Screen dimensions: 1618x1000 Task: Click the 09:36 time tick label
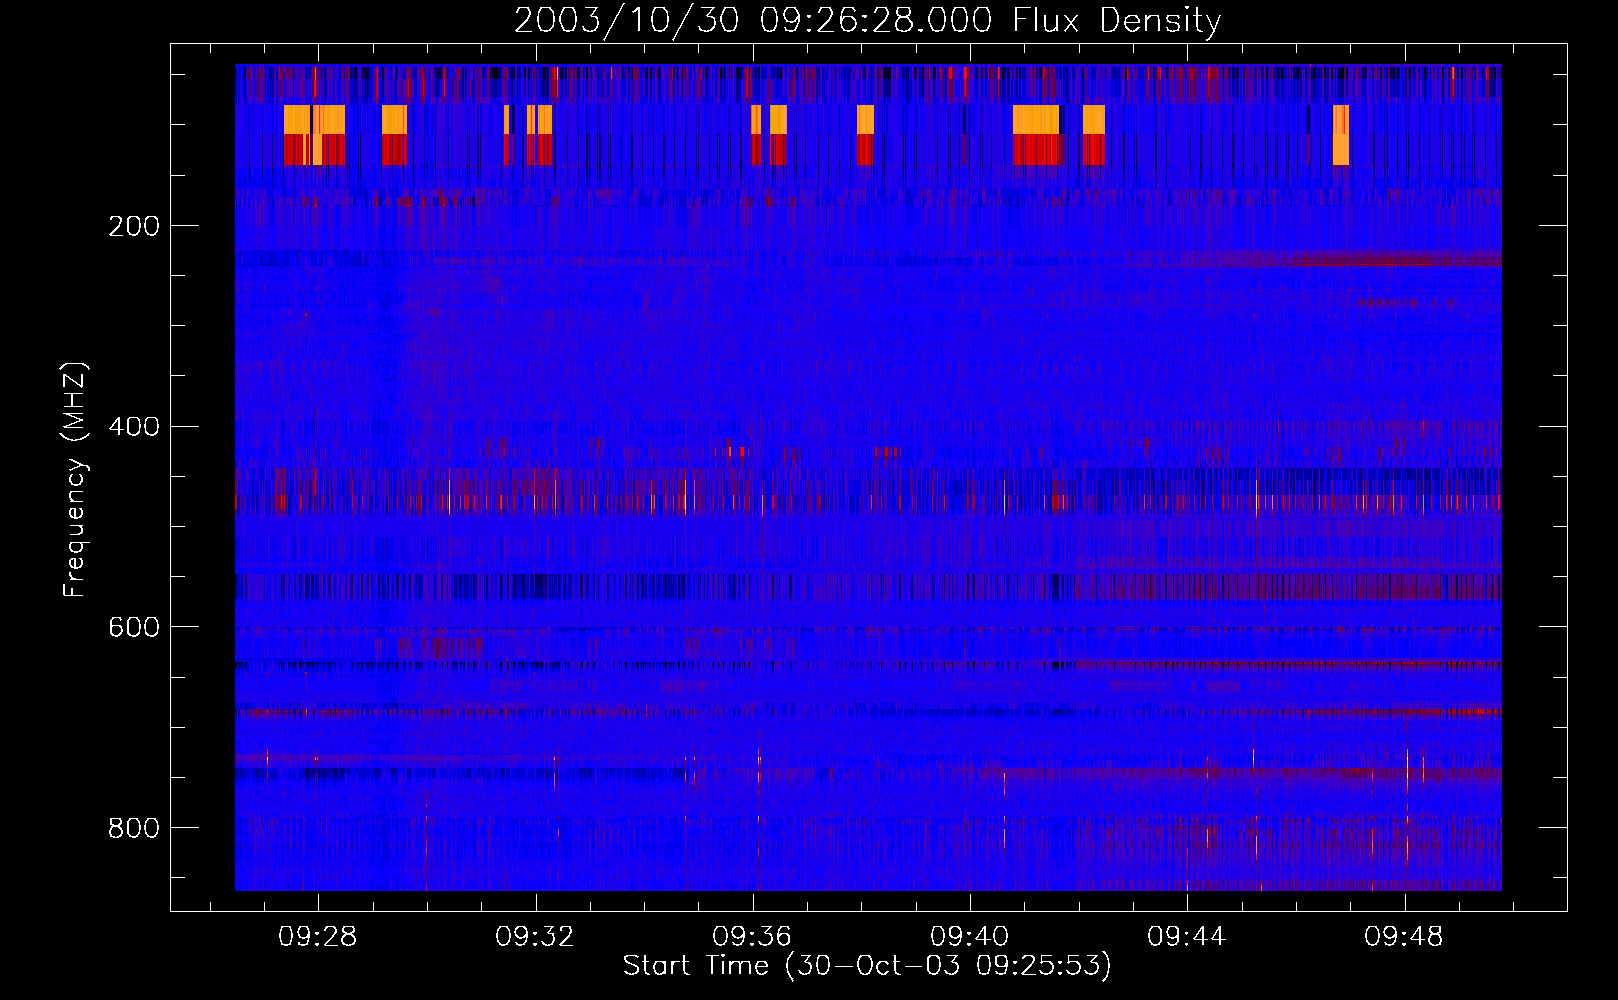click(752, 936)
